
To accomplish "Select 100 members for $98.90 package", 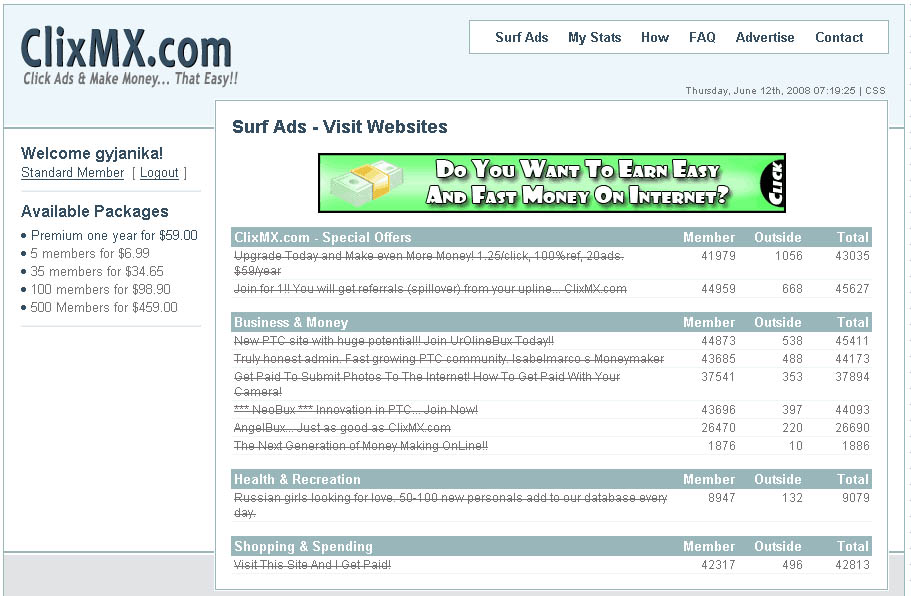I will point(101,289).
